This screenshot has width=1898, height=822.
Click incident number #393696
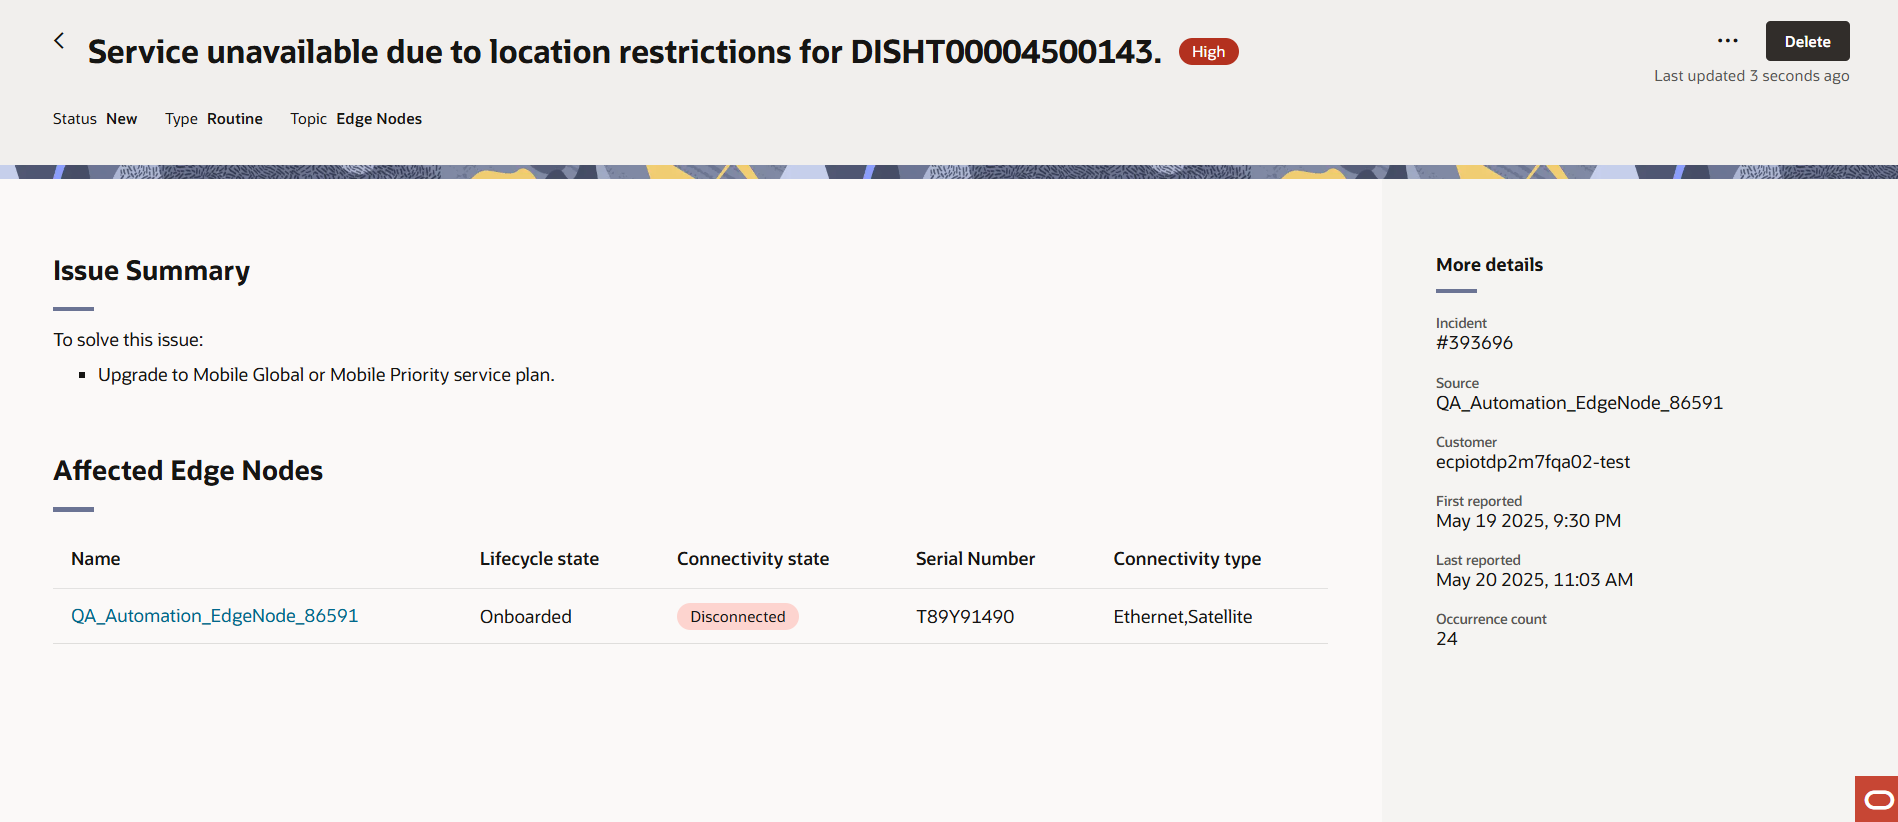[1475, 342]
